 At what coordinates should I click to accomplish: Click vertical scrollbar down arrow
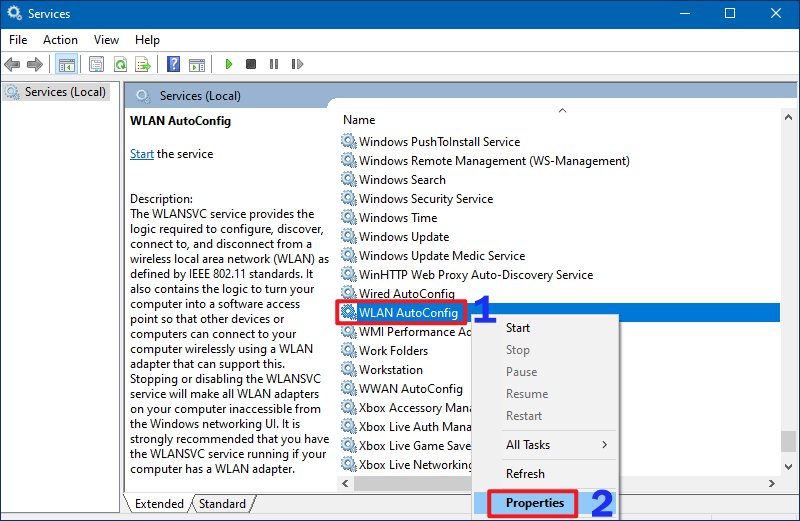click(788, 466)
